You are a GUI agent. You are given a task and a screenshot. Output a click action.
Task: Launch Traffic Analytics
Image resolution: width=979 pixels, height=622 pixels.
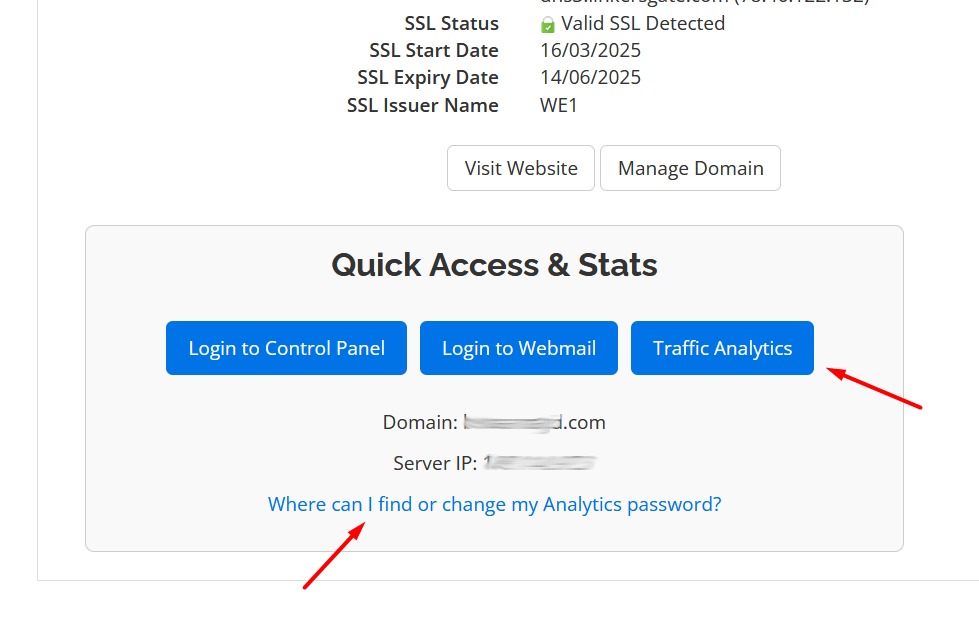[722, 348]
